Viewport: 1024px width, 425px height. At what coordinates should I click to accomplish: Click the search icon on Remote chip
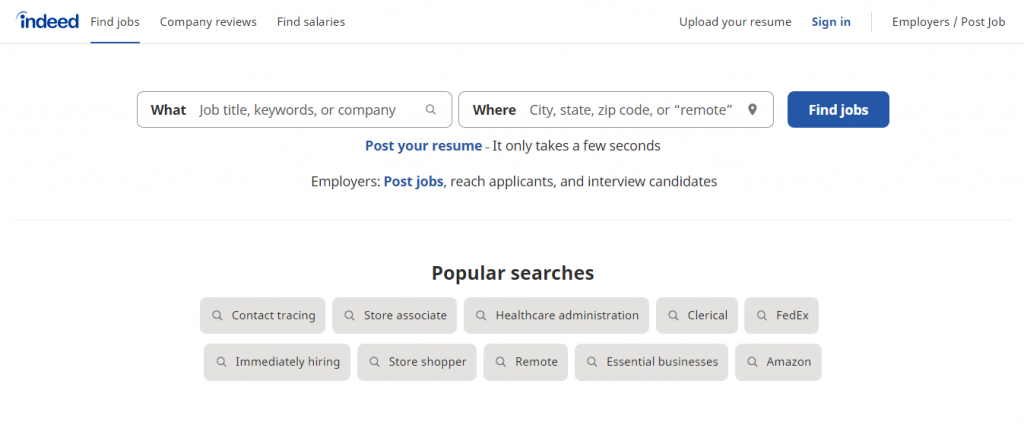coord(501,362)
